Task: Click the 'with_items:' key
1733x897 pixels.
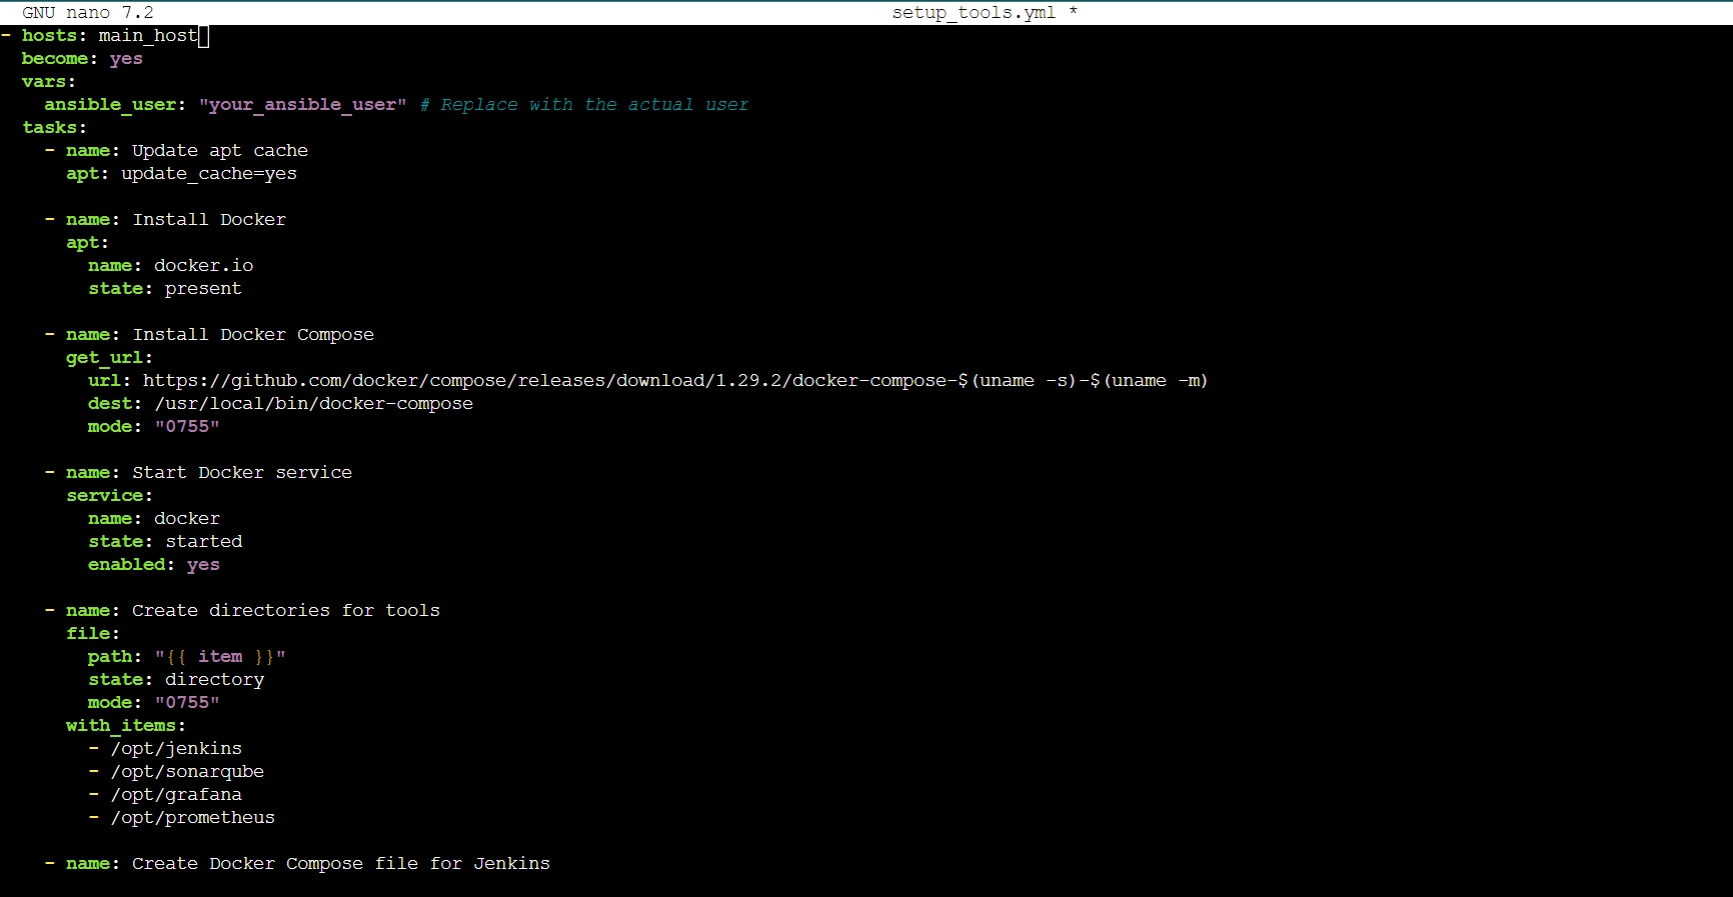Action: (x=126, y=726)
